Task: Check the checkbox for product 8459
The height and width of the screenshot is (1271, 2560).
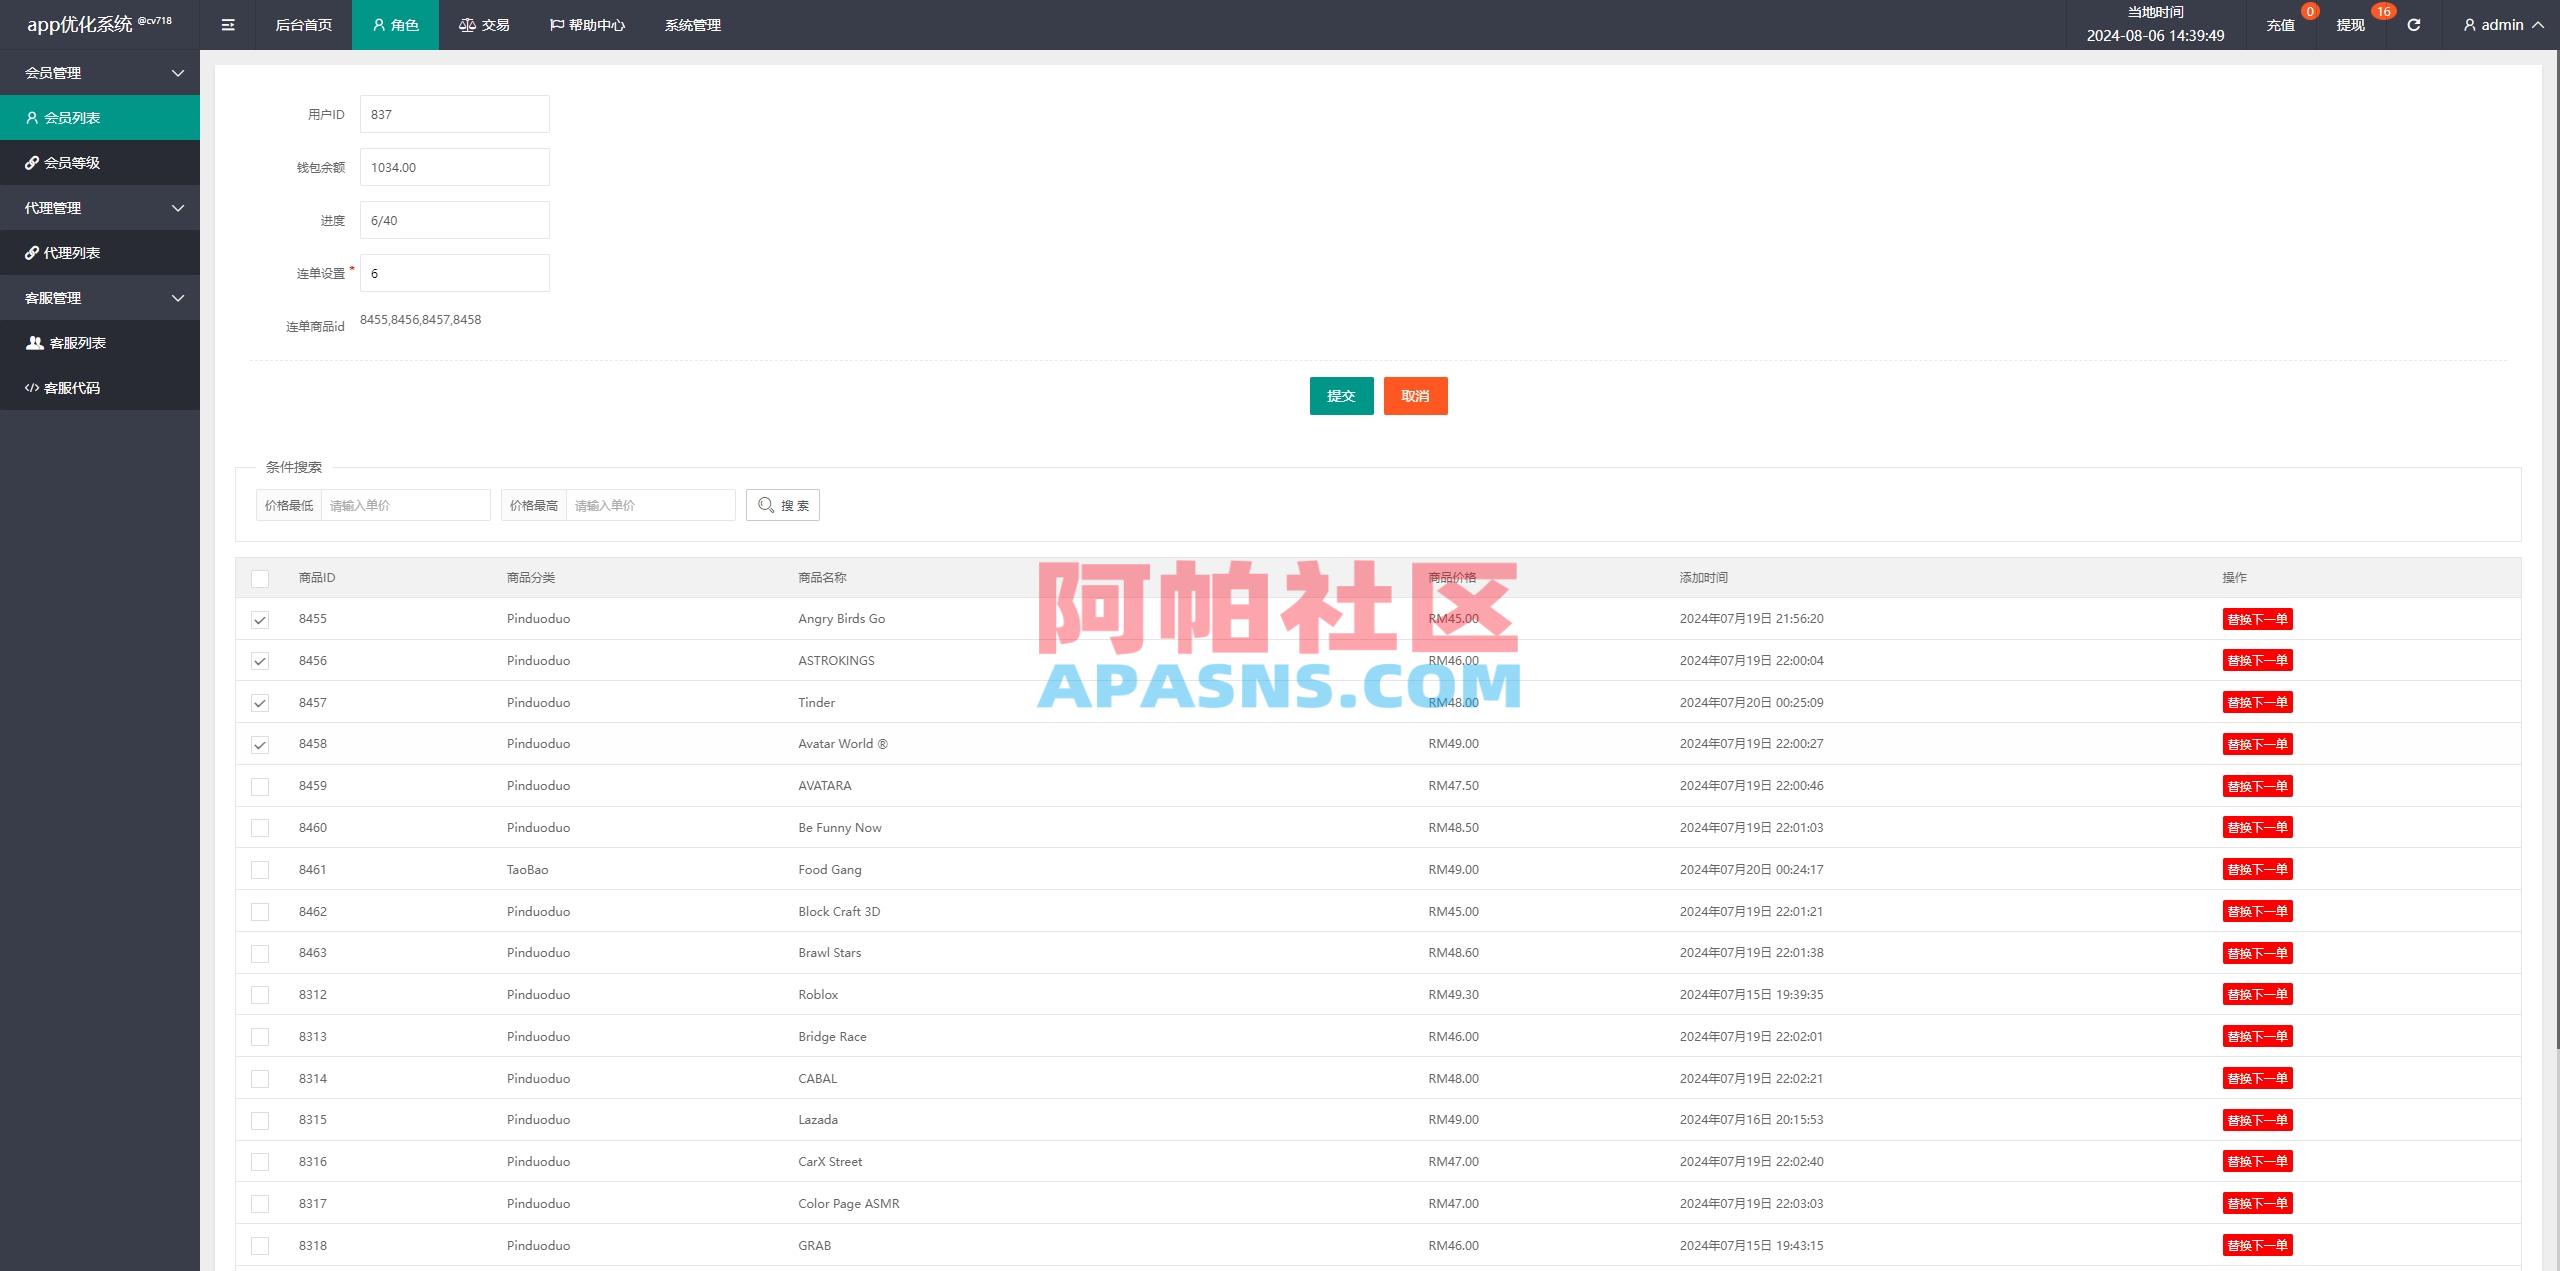Action: point(261,785)
